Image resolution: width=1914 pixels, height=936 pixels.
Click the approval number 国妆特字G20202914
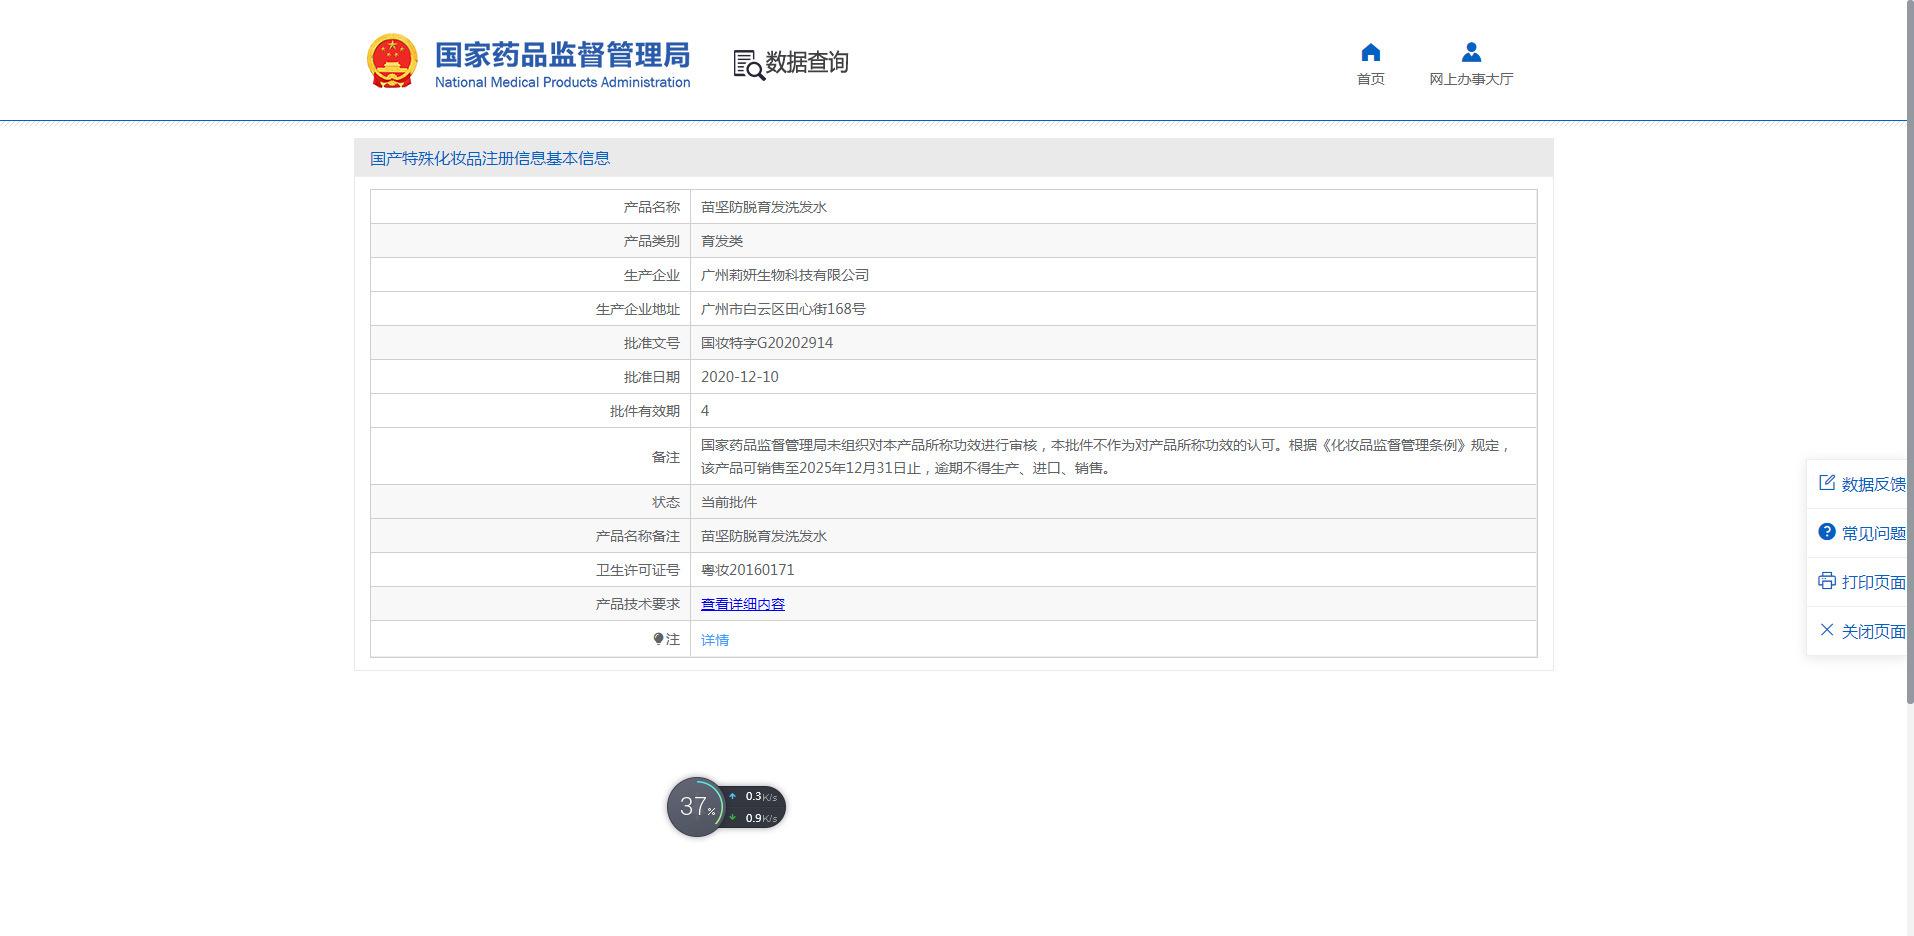pos(766,343)
